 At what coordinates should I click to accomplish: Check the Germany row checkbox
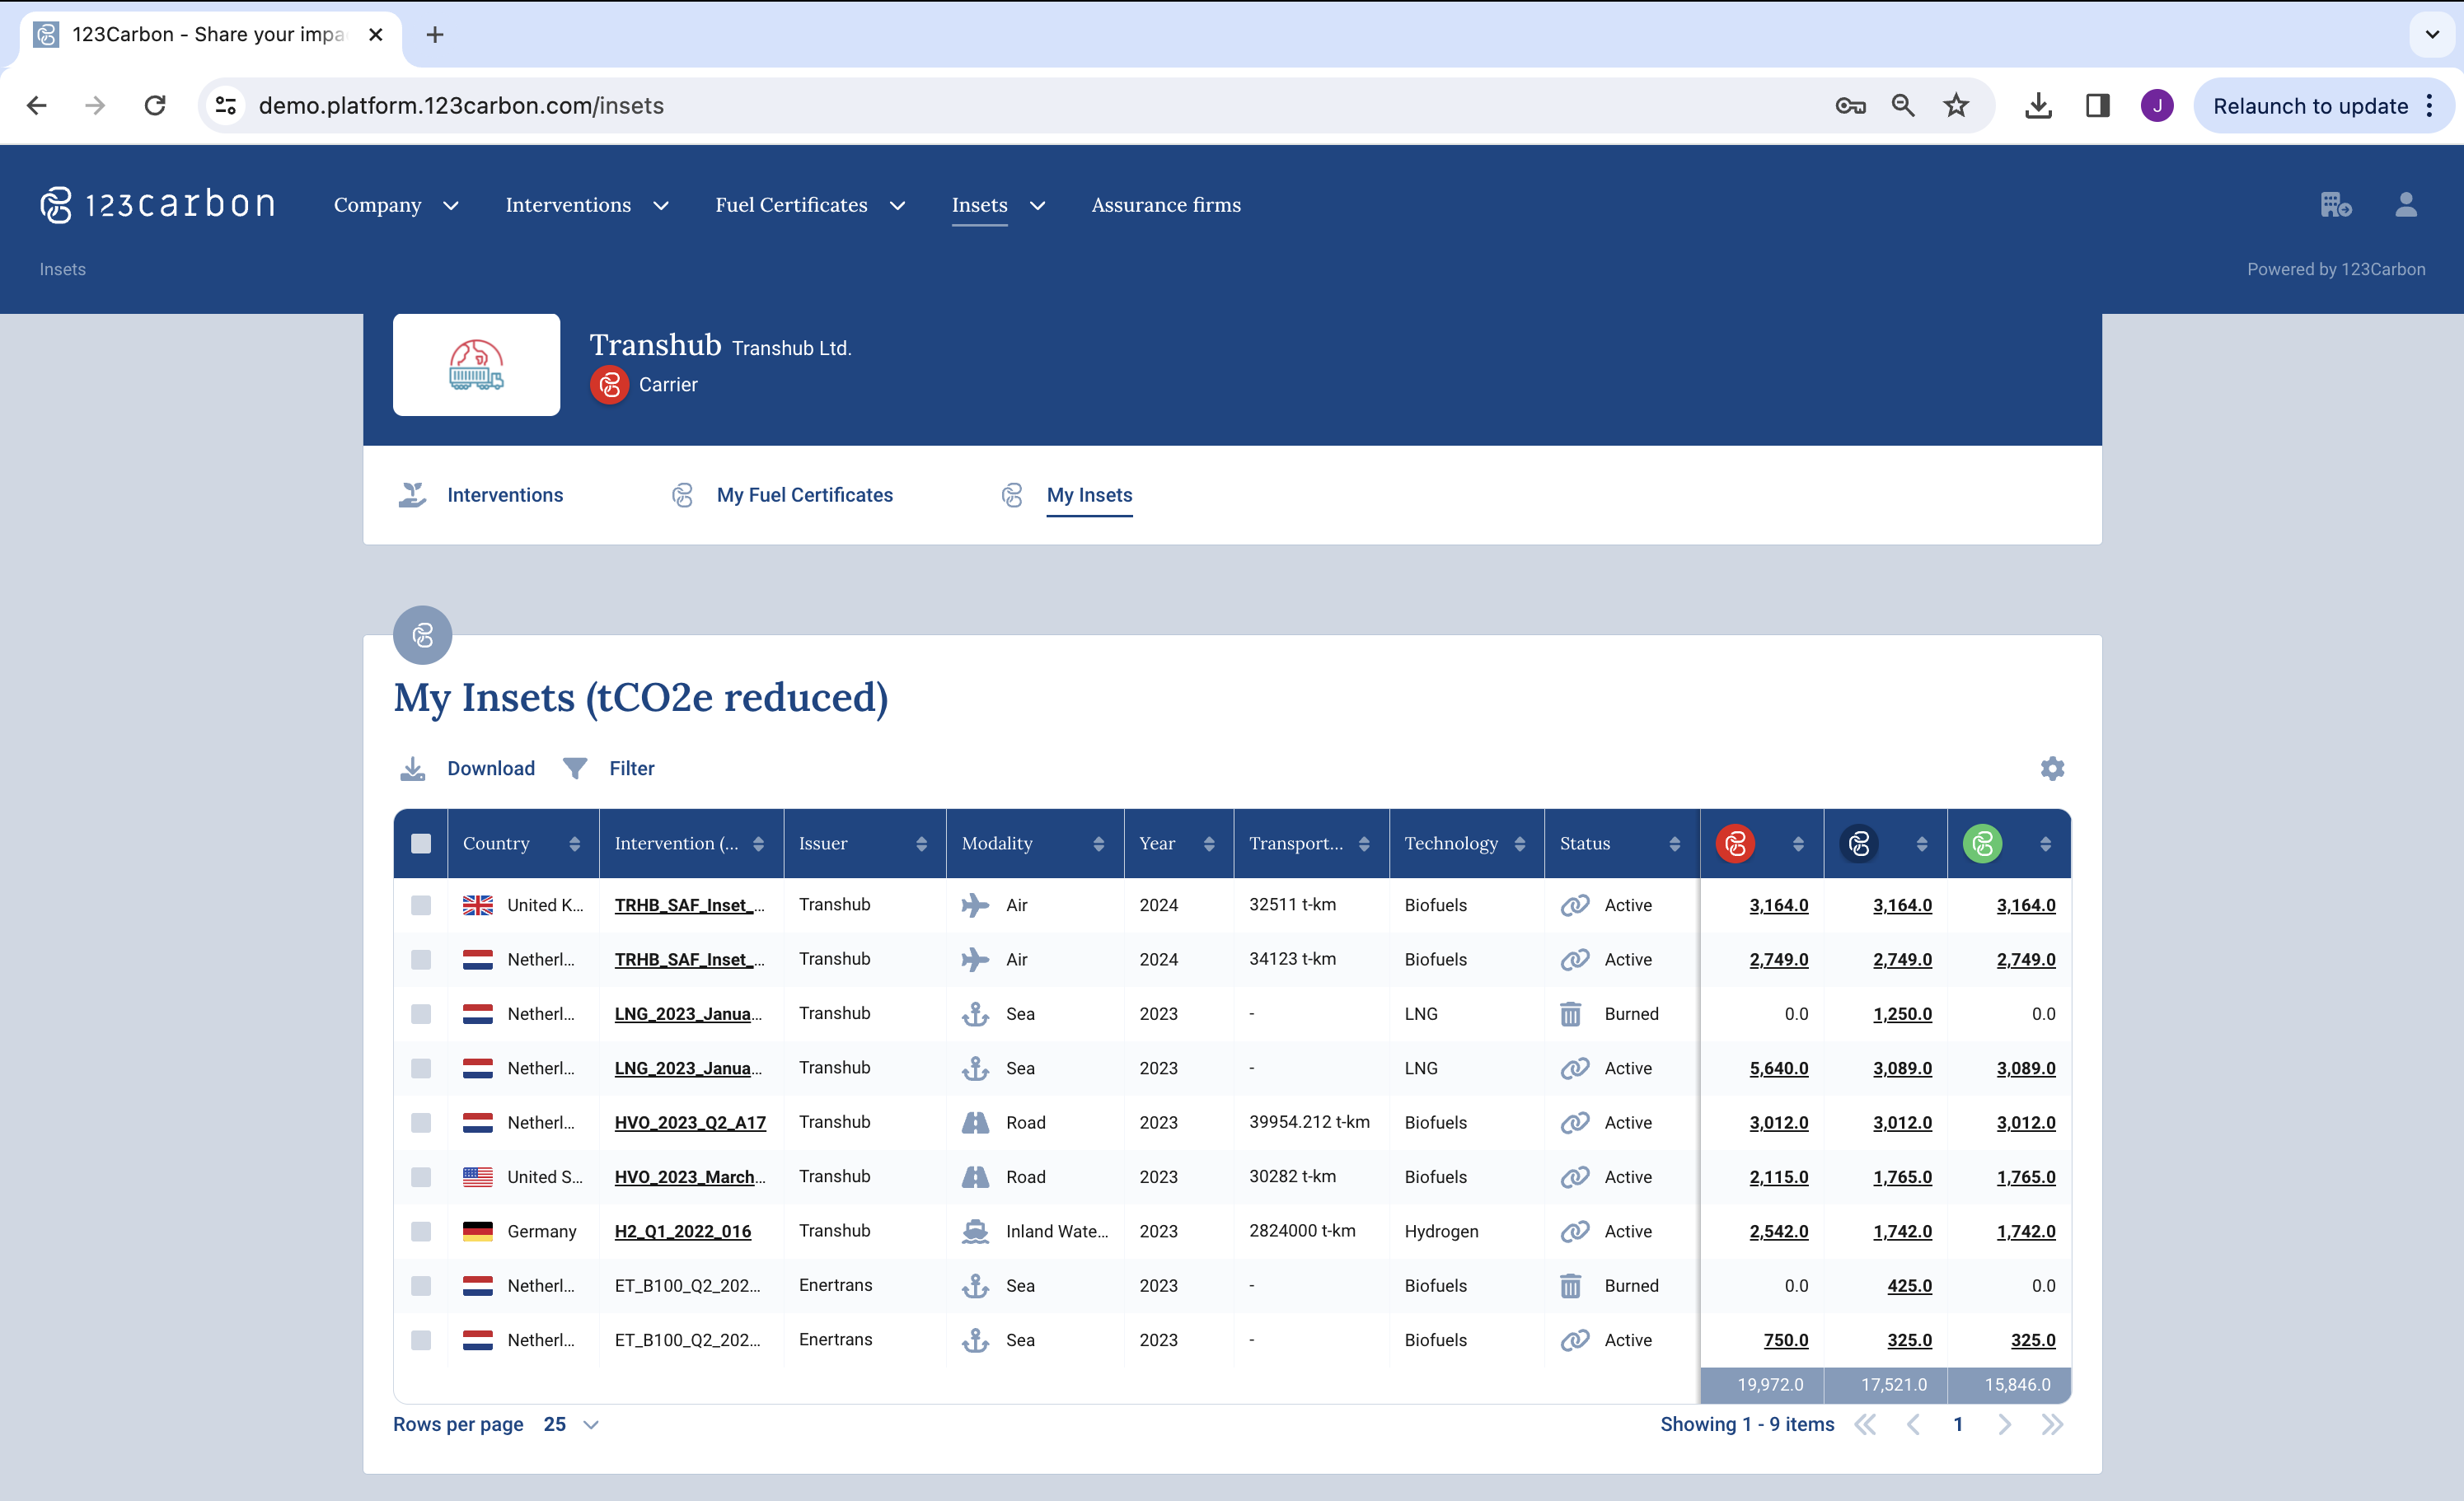[x=421, y=1231]
